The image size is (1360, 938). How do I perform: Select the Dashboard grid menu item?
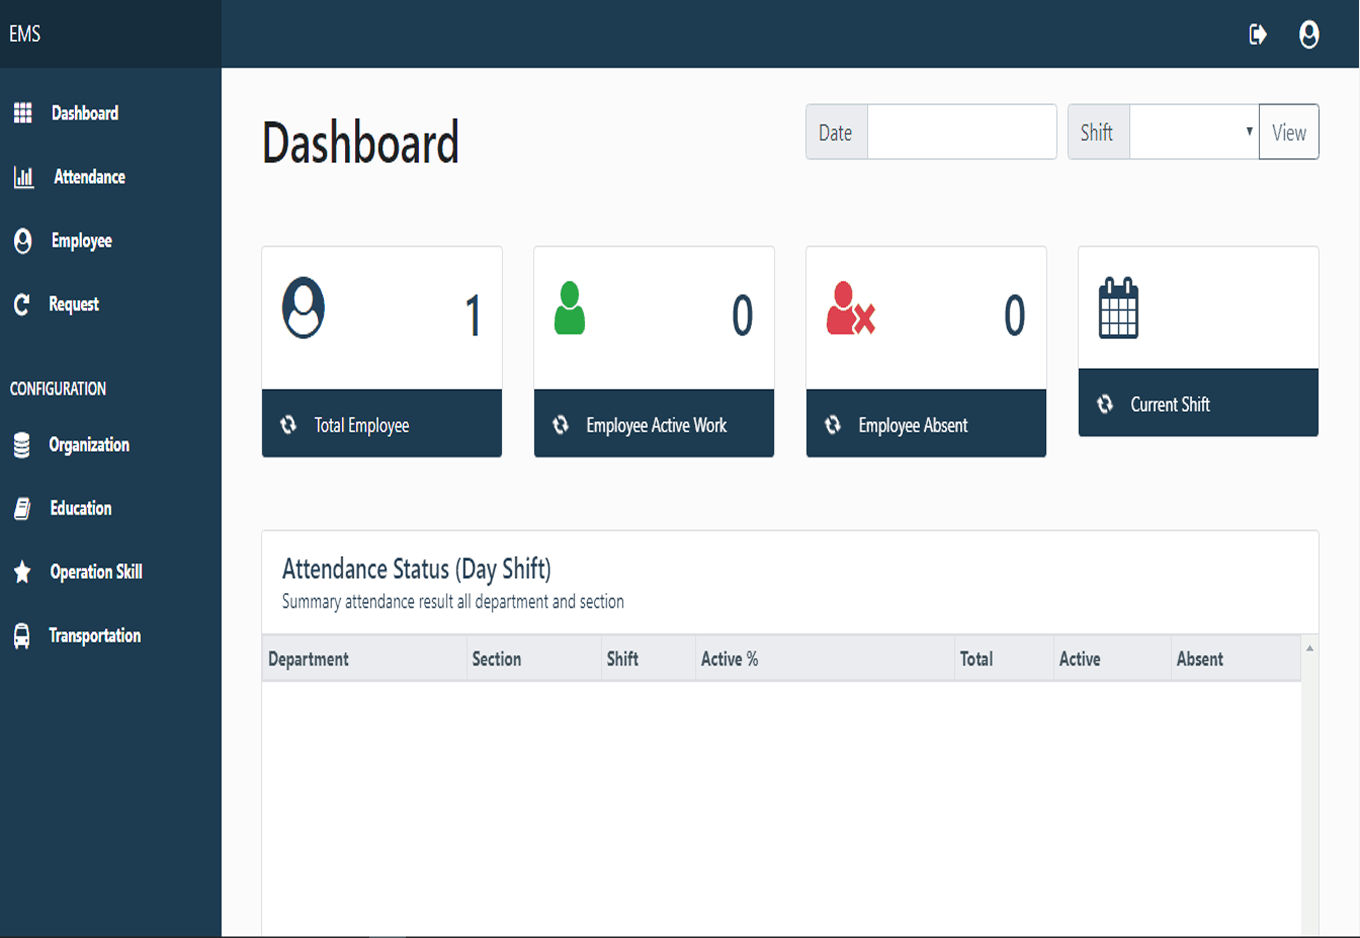pos(24,113)
